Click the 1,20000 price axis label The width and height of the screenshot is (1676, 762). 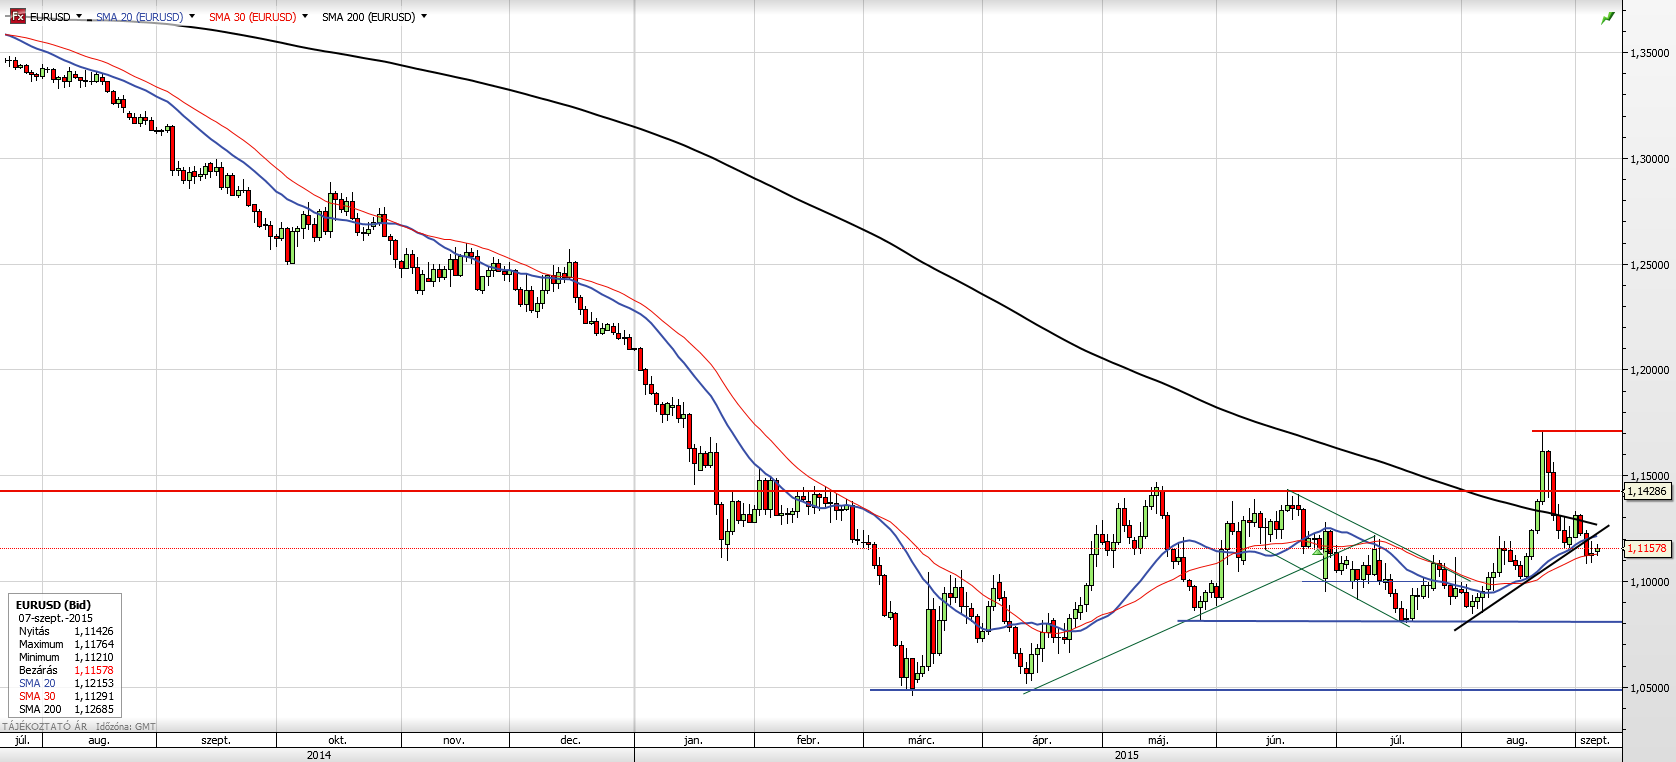pos(1649,370)
